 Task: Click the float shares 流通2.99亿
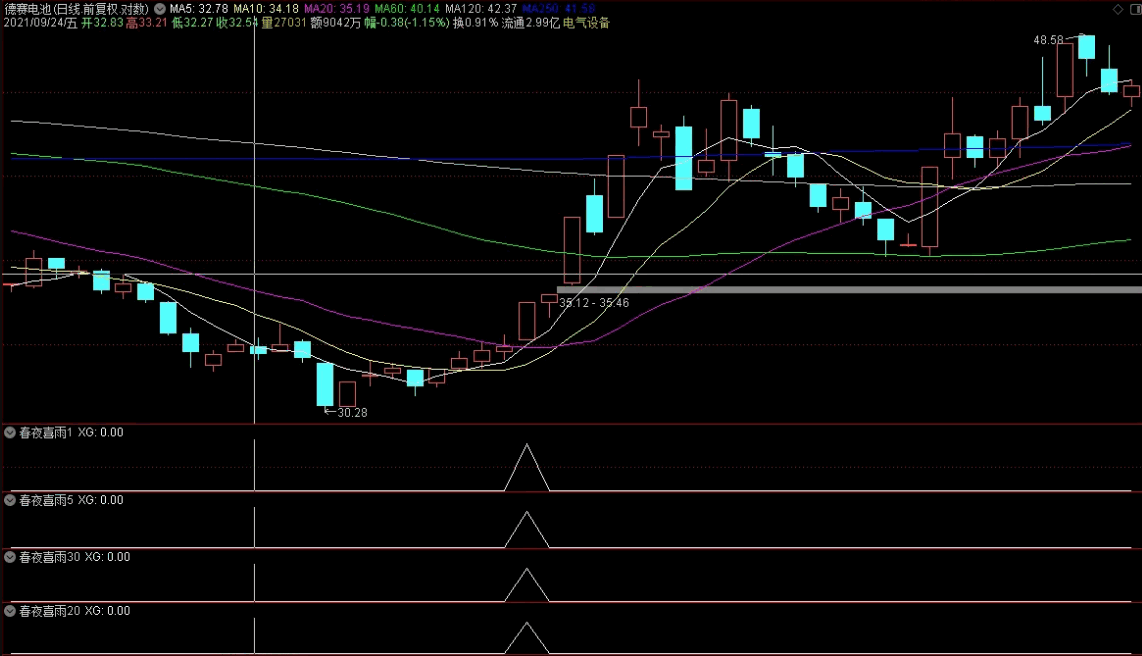pos(530,23)
